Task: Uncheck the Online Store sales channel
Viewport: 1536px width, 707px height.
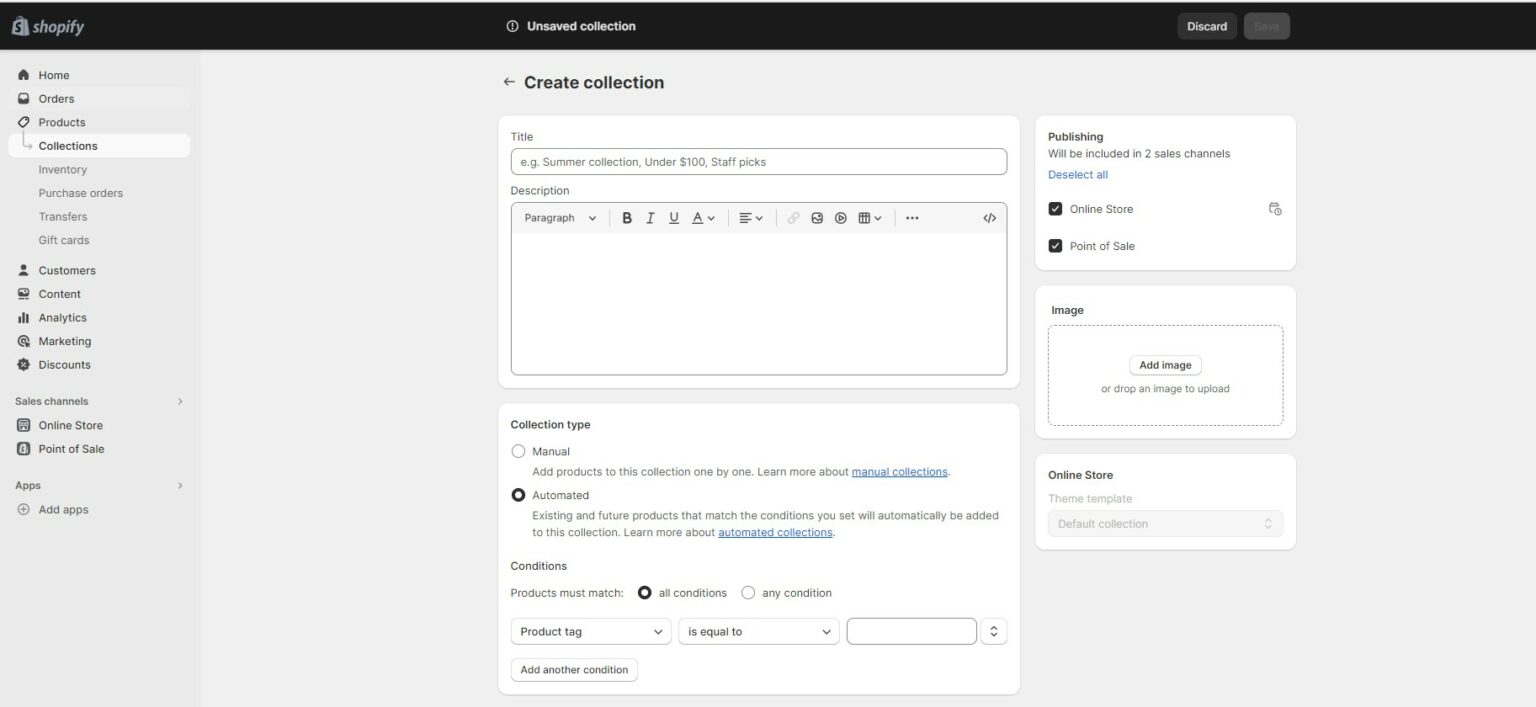Action: [x=1055, y=208]
